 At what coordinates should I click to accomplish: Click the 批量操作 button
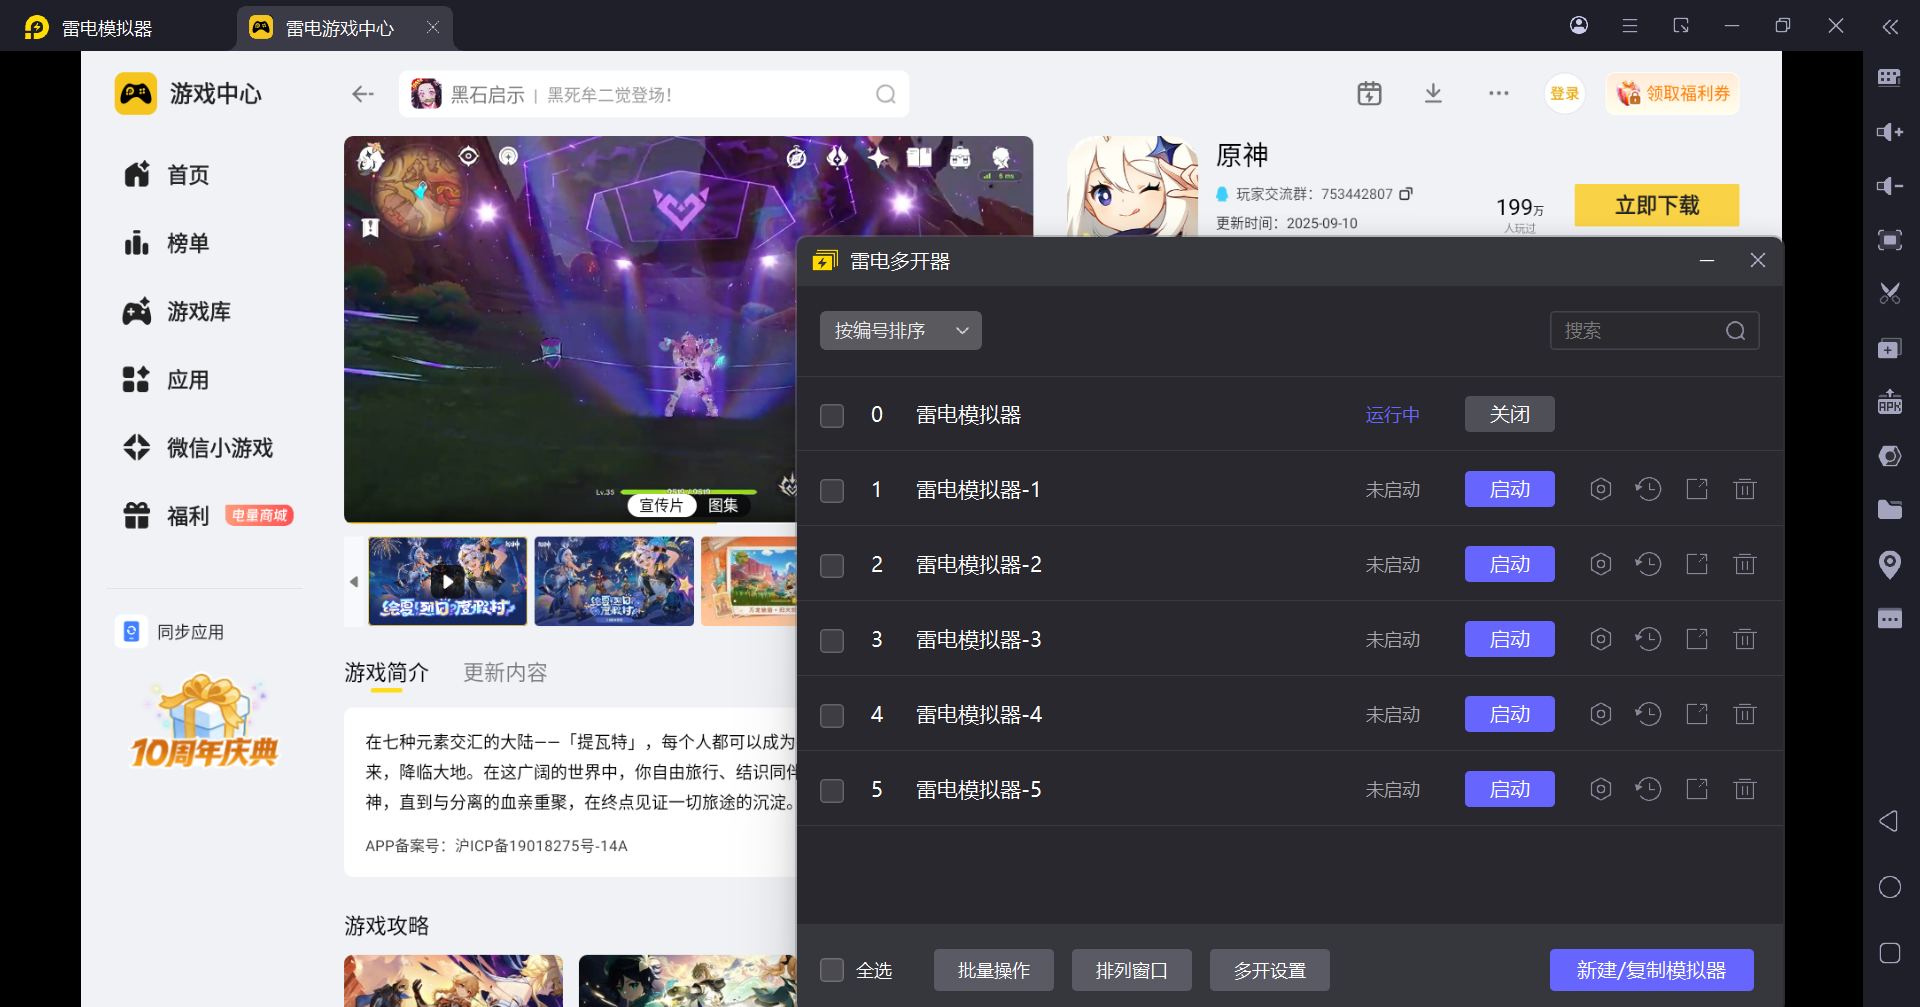pyautogui.click(x=993, y=970)
